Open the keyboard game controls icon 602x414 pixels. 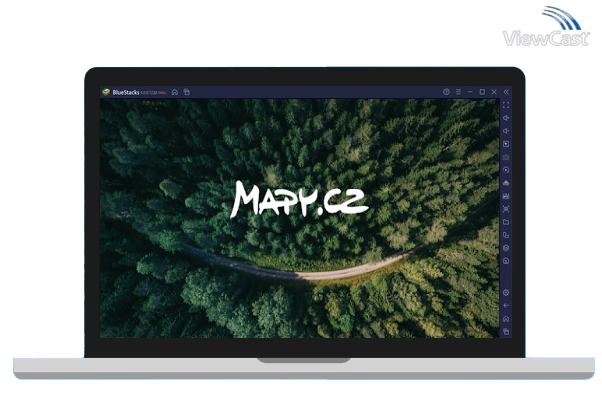tap(506, 157)
